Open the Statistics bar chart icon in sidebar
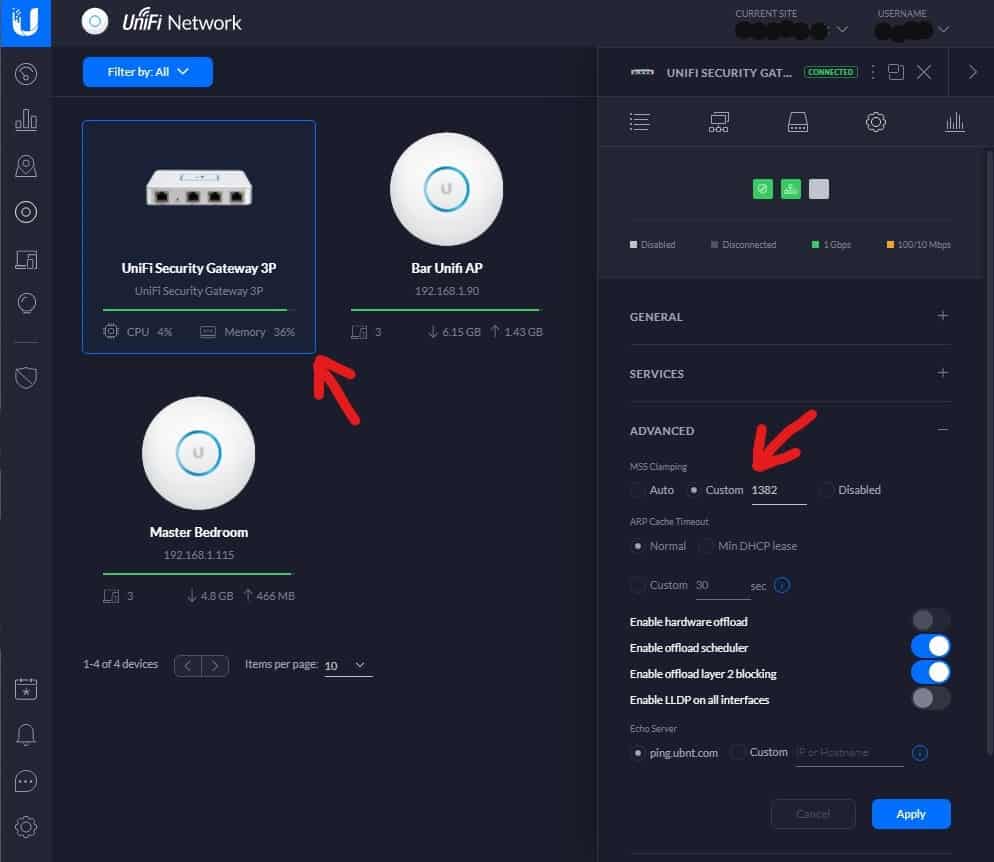The width and height of the screenshot is (994, 862). tap(25, 120)
